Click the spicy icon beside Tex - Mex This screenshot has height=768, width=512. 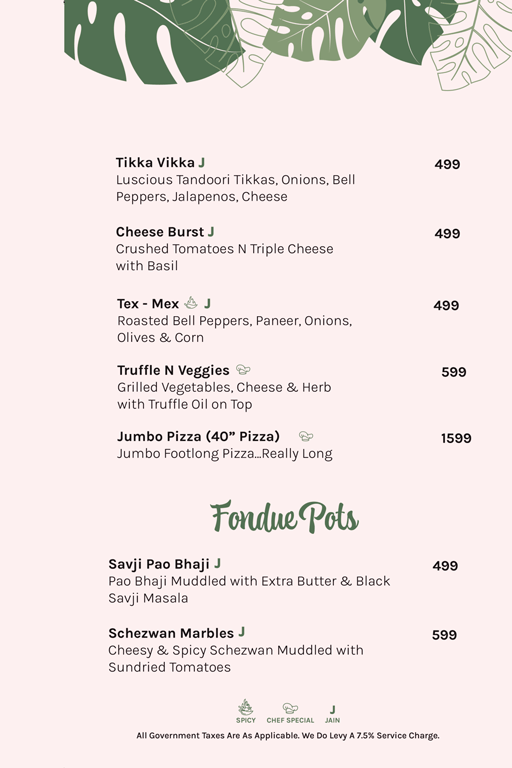191,303
